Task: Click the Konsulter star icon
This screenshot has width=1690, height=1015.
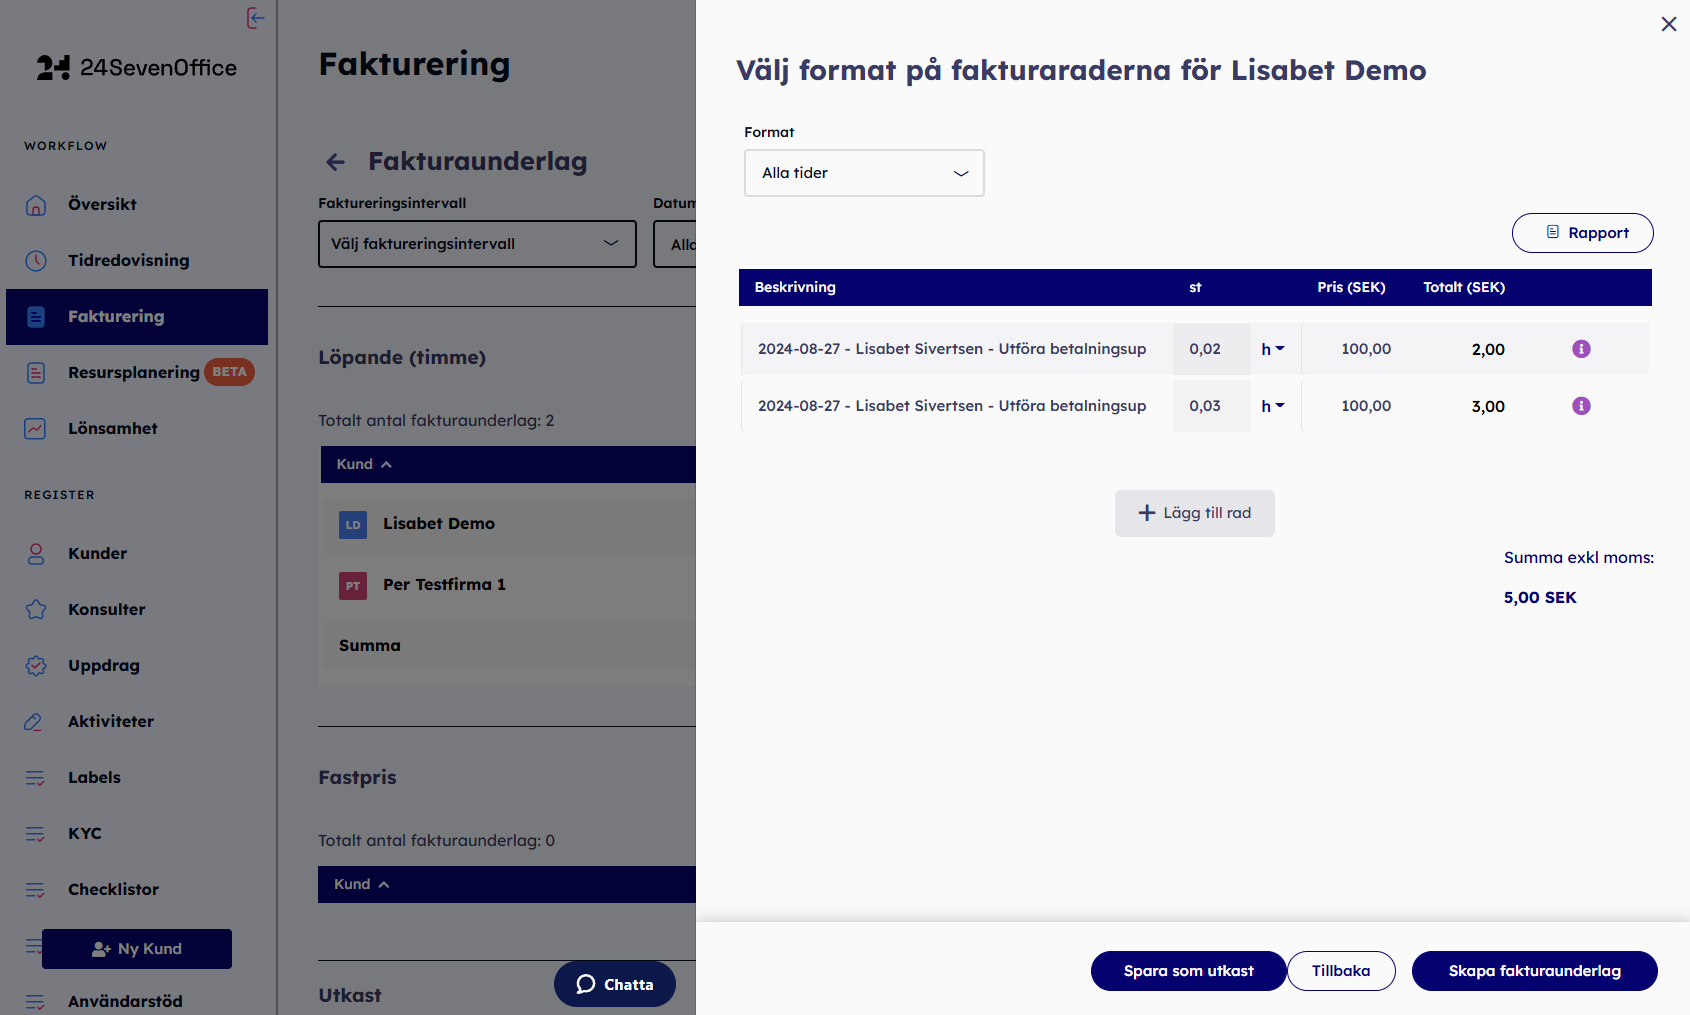Action: [x=36, y=610]
